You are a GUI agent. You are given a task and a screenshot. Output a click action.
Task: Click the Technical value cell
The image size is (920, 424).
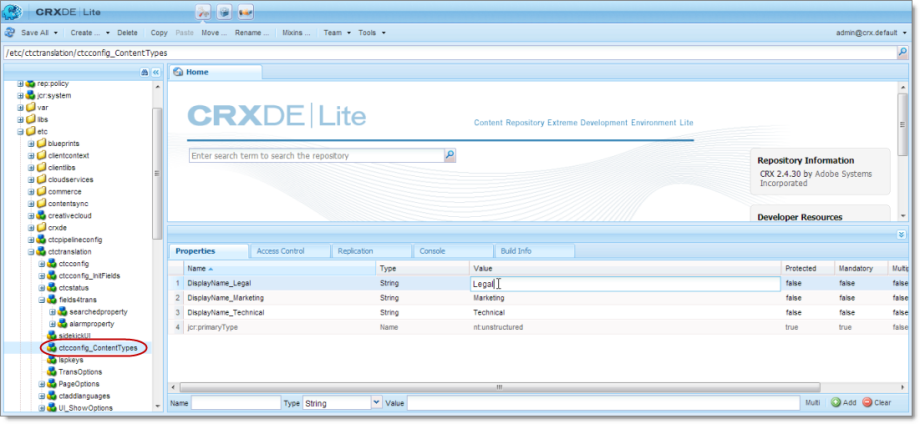(x=625, y=313)
